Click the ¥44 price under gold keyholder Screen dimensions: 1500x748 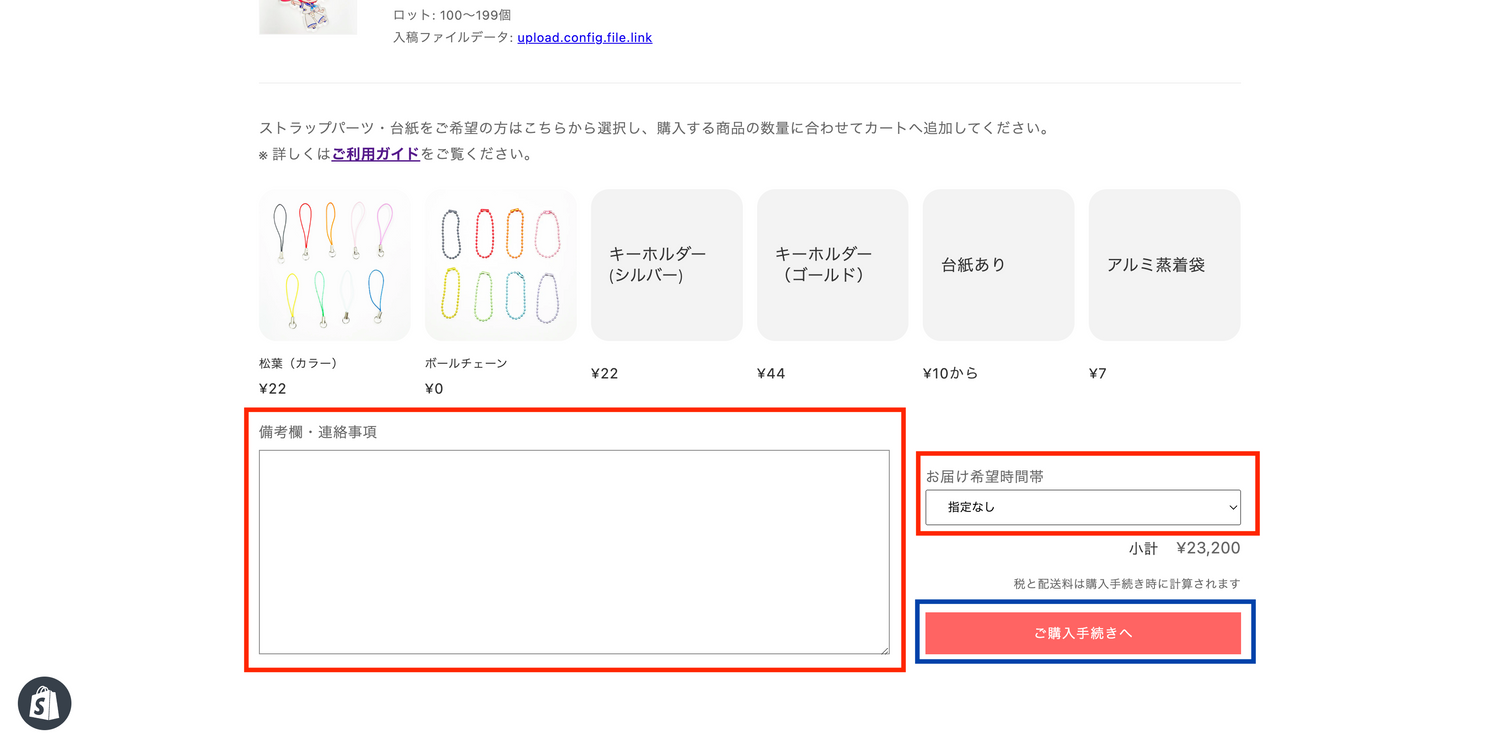pyautogui.click(x=771, y=374)
